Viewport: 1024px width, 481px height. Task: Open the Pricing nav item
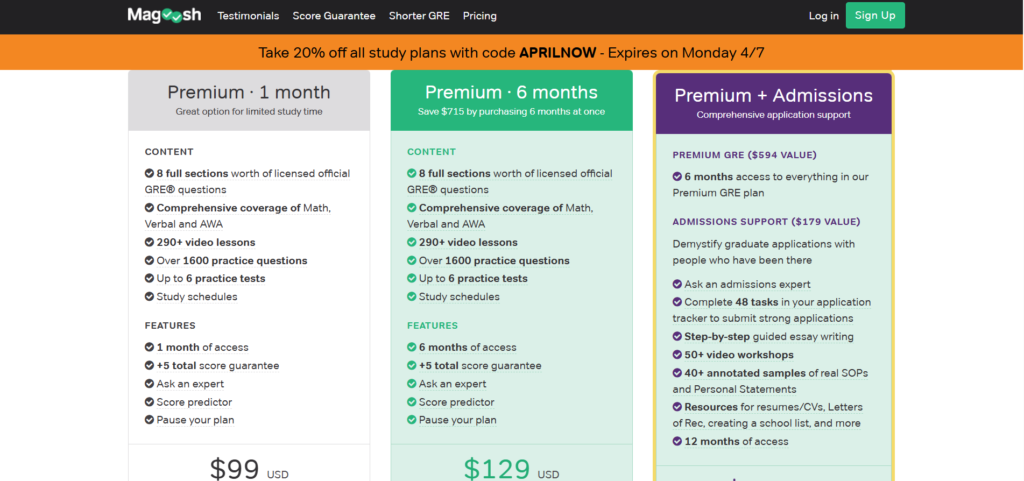(480, 16)
